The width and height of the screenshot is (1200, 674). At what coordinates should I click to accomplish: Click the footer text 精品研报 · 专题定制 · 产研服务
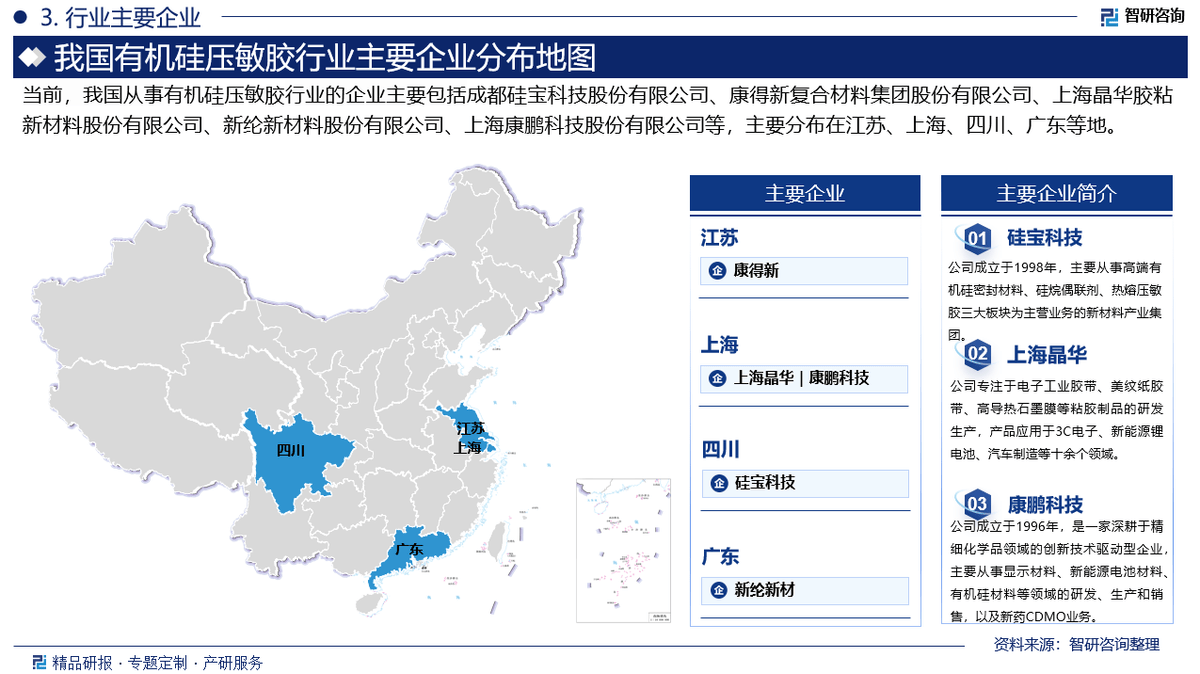point(157,662)
